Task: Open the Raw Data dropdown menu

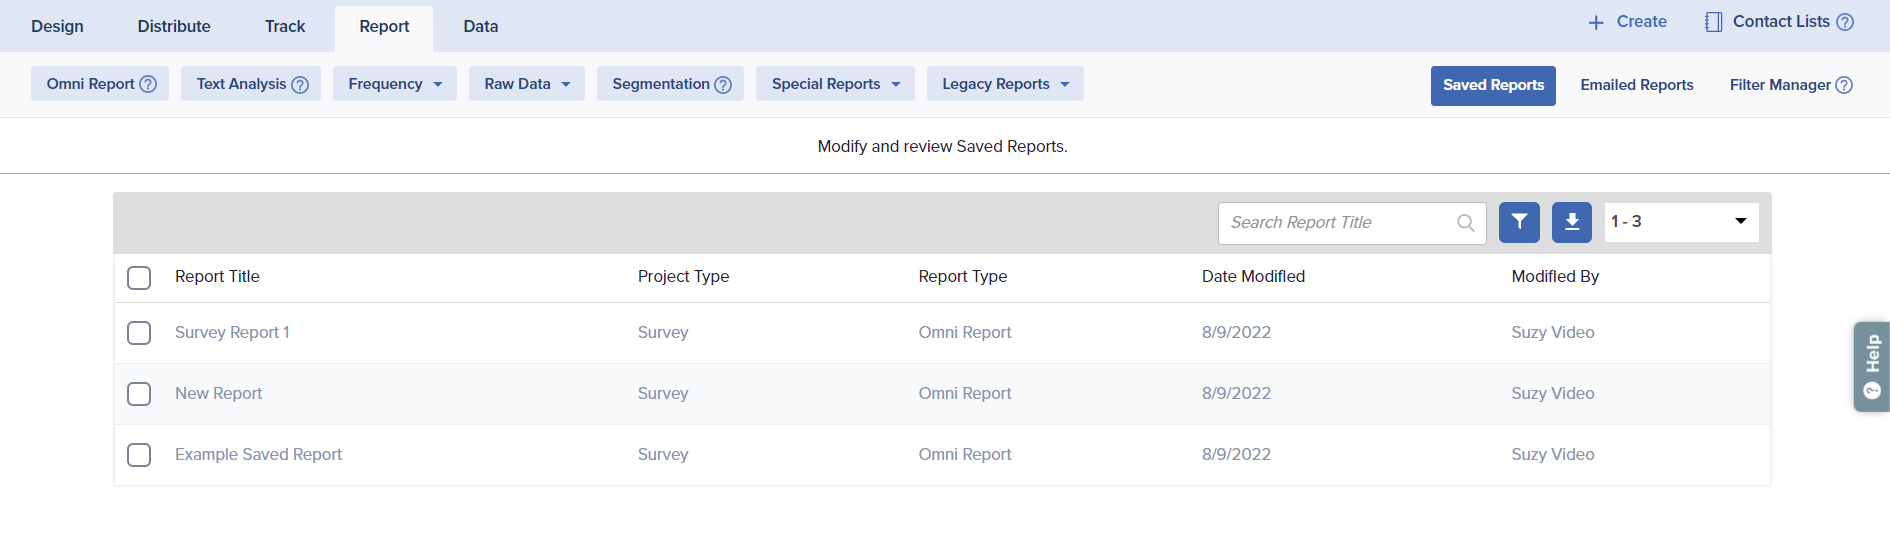Action: click(526, 84)
